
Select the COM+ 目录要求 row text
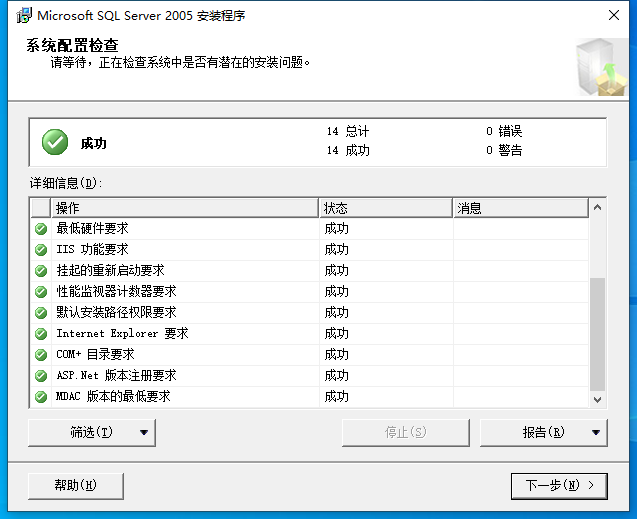click(x=95, y=355)
